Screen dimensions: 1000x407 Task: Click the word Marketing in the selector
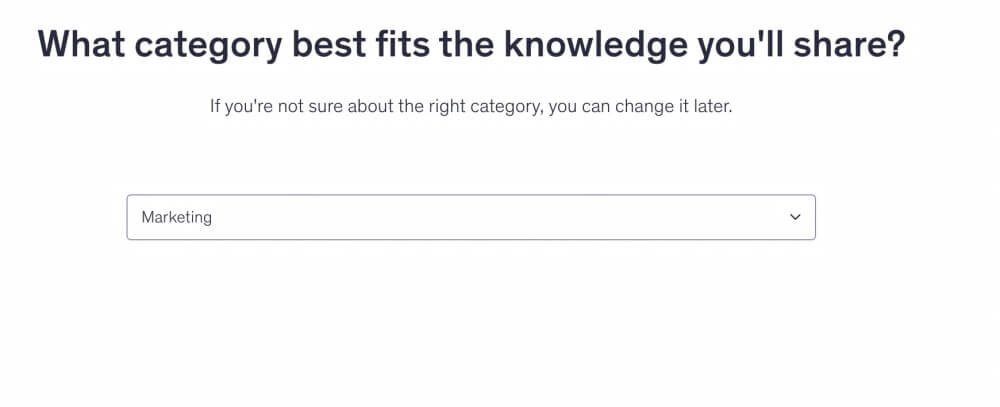coord(177,217)
